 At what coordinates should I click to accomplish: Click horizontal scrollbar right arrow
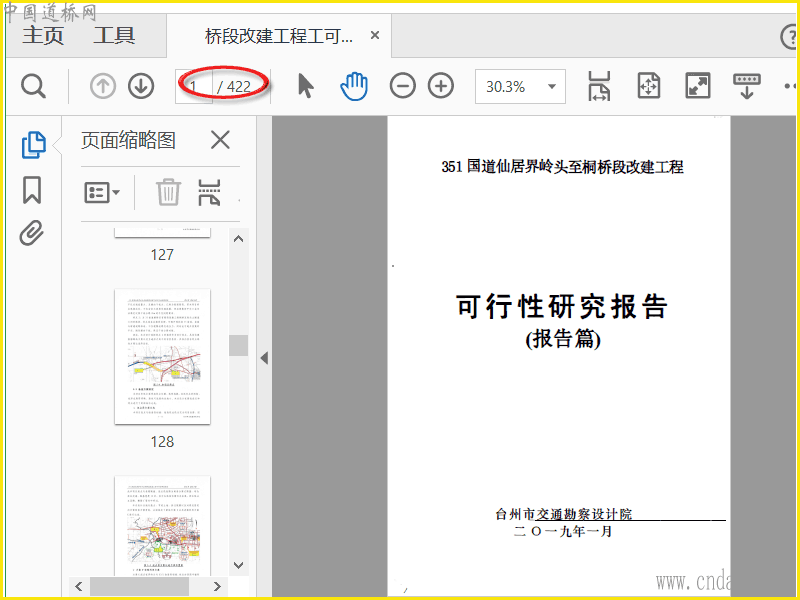(x=217, y=586)
